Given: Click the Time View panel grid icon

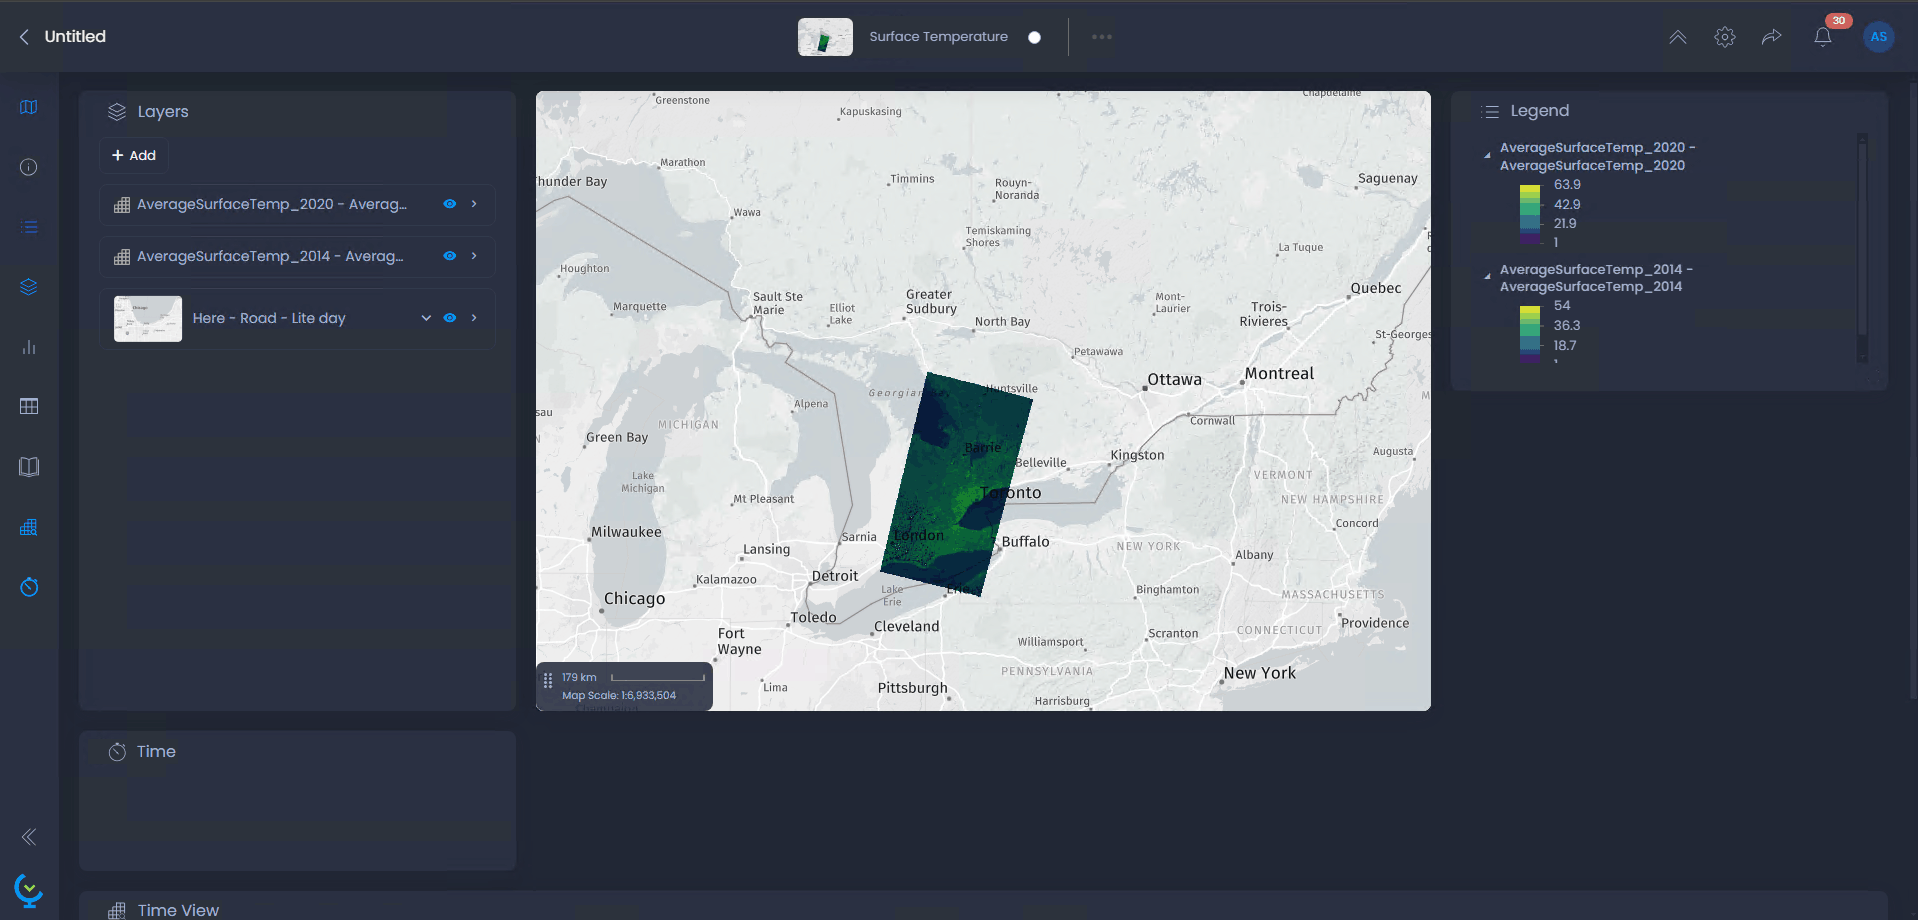Looking at the screenshot, I should point(117,910).
